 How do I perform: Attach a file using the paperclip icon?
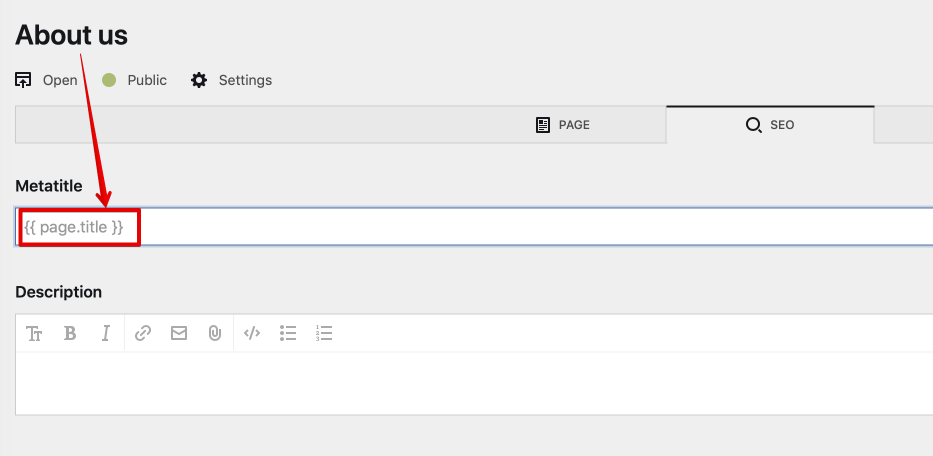(214, 334)
